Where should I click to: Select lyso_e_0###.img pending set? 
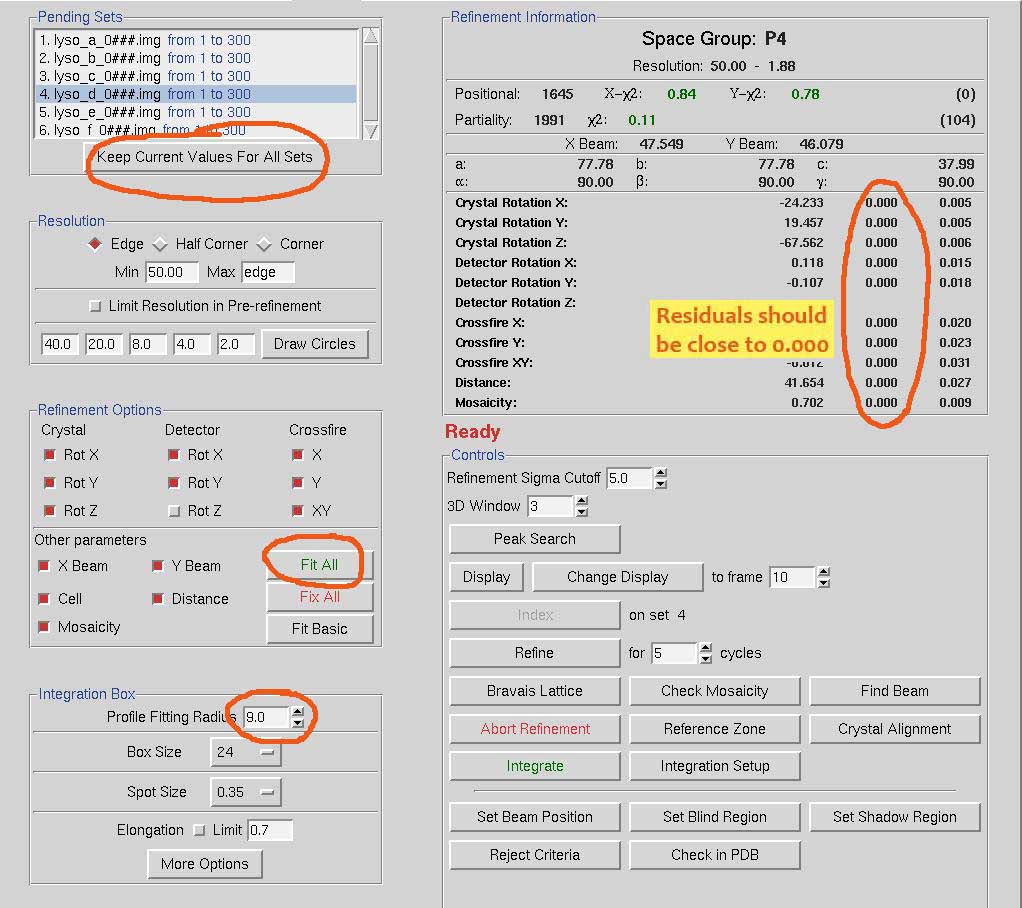[144, 112]
